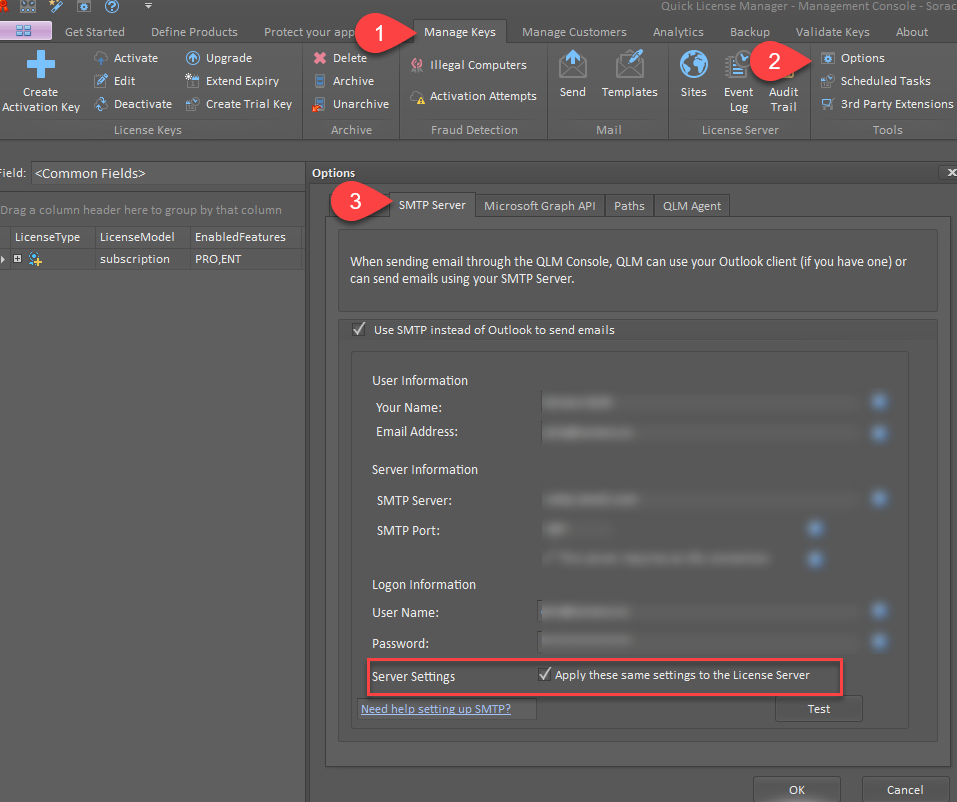Screen dimensions: 957x802
Task: Open Scheduled Tasks in Tools
Action: click(x=884, y=81)
